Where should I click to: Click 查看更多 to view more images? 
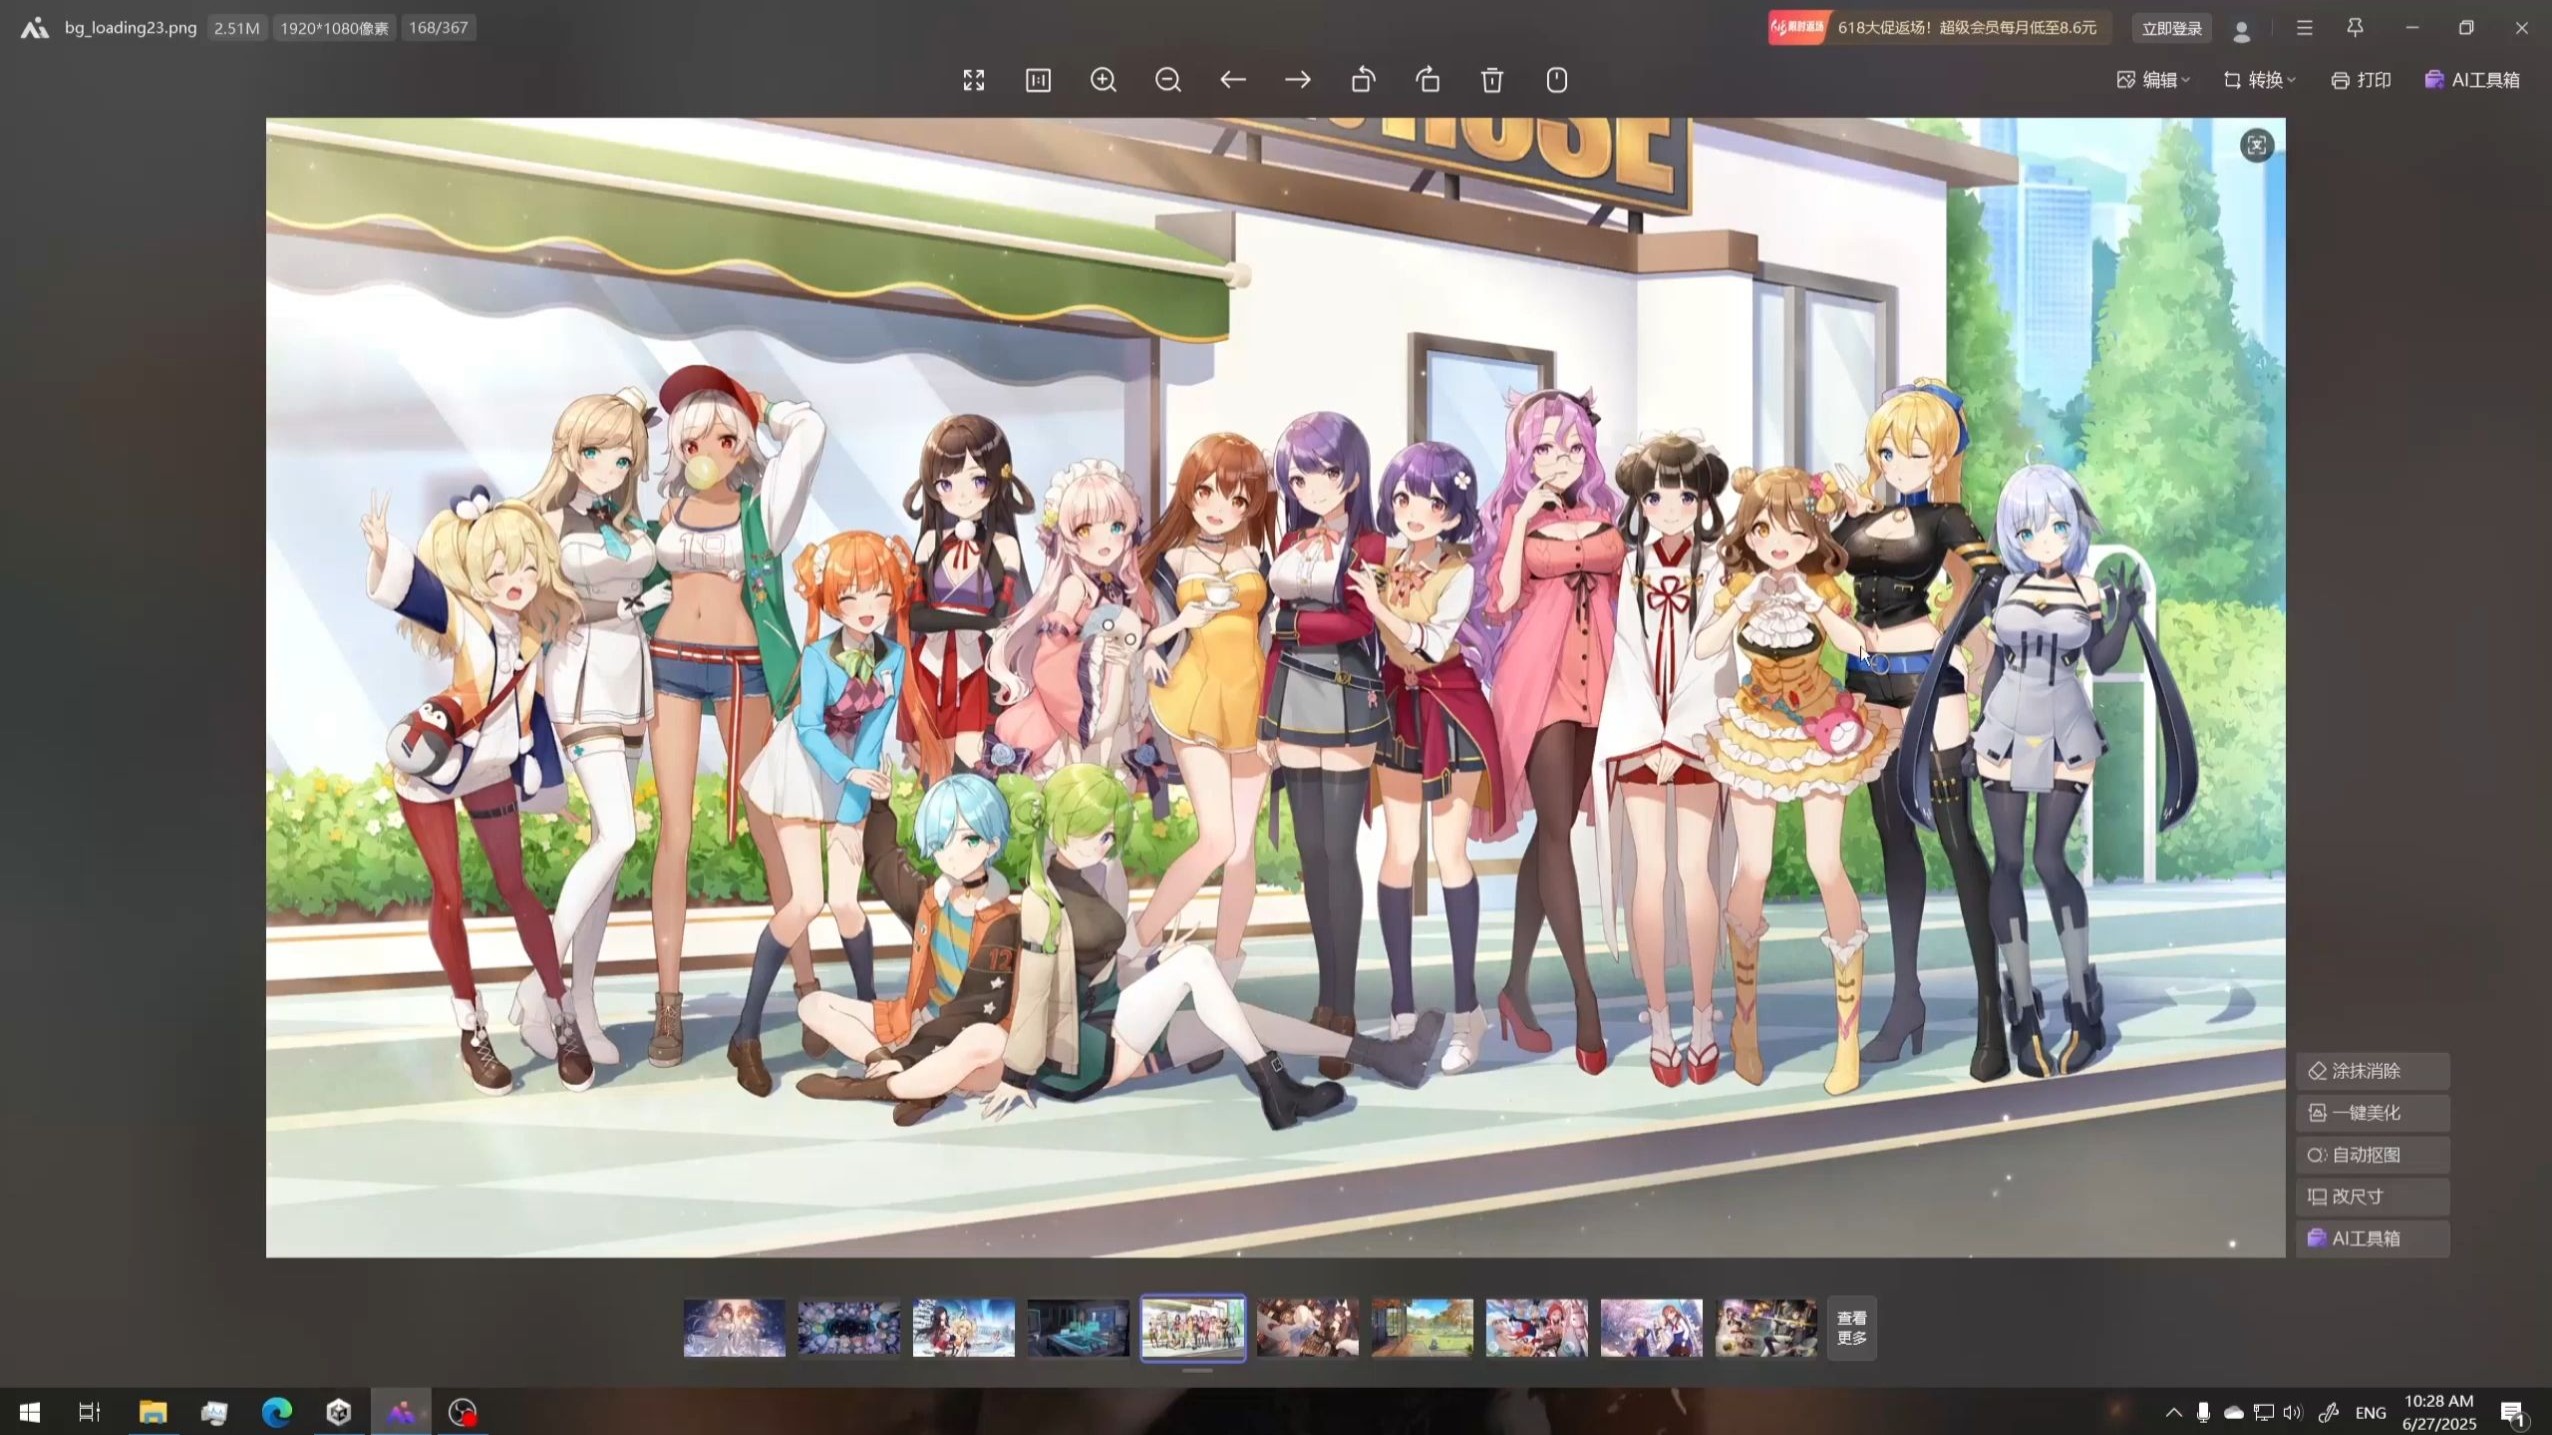coord(1851,1328)
